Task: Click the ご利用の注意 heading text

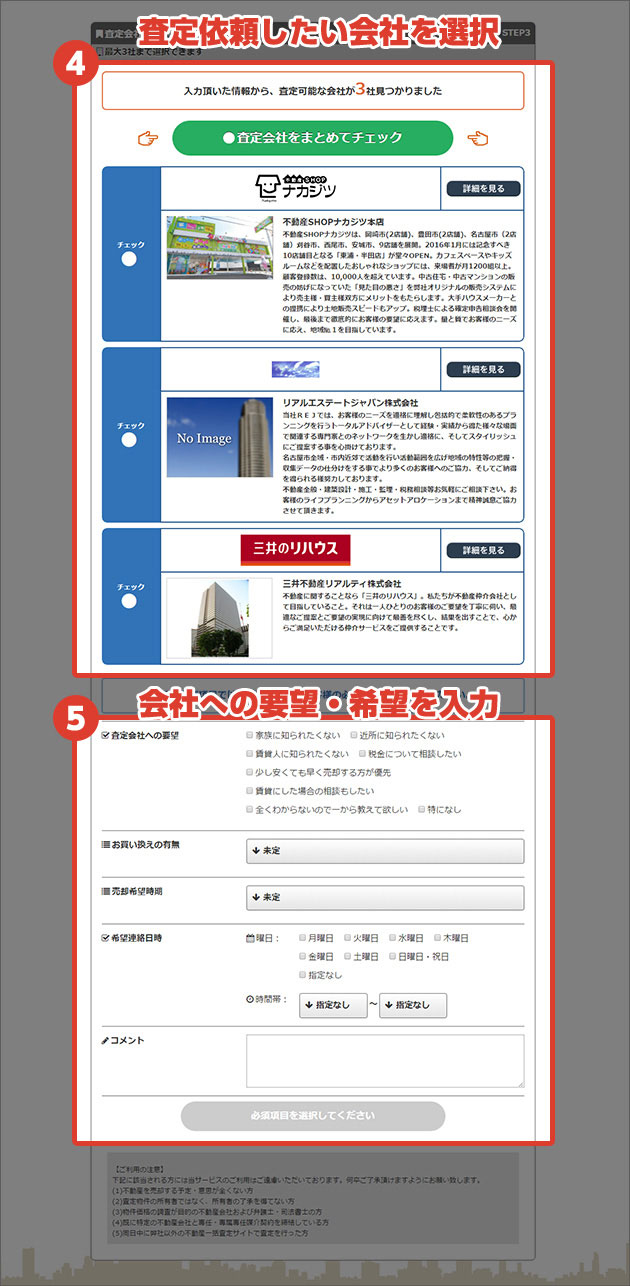Action: pos(141,1168)
